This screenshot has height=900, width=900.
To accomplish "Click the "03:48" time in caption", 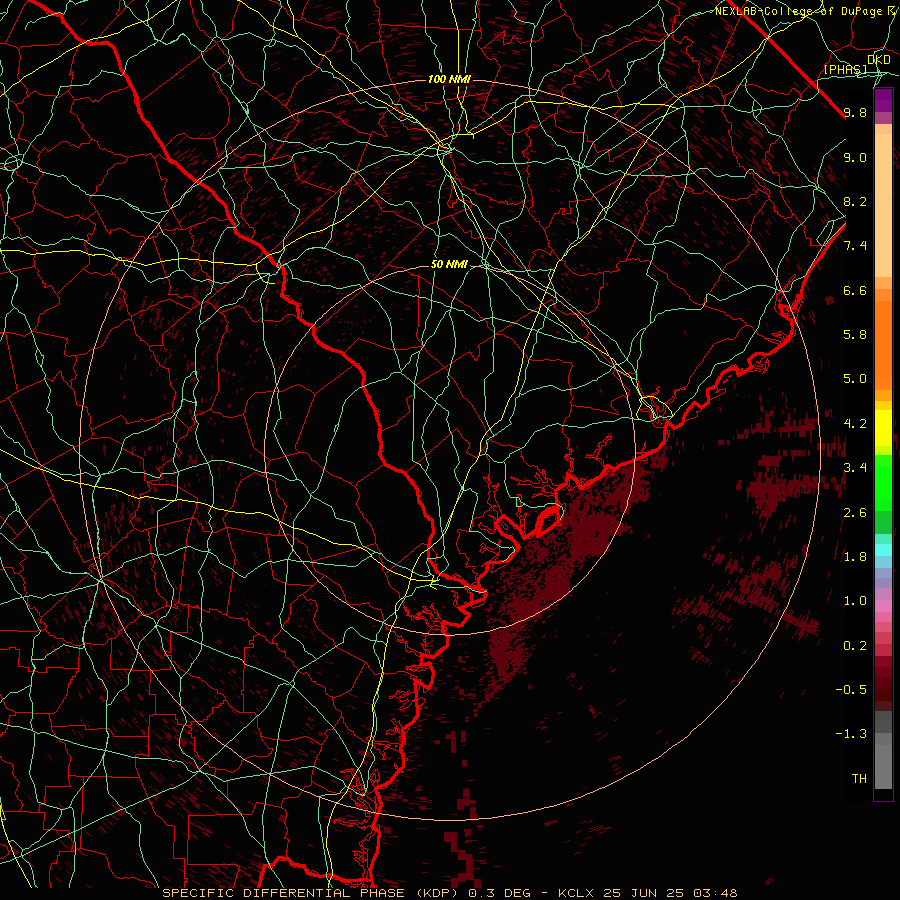I will click(x=717, y=893).
